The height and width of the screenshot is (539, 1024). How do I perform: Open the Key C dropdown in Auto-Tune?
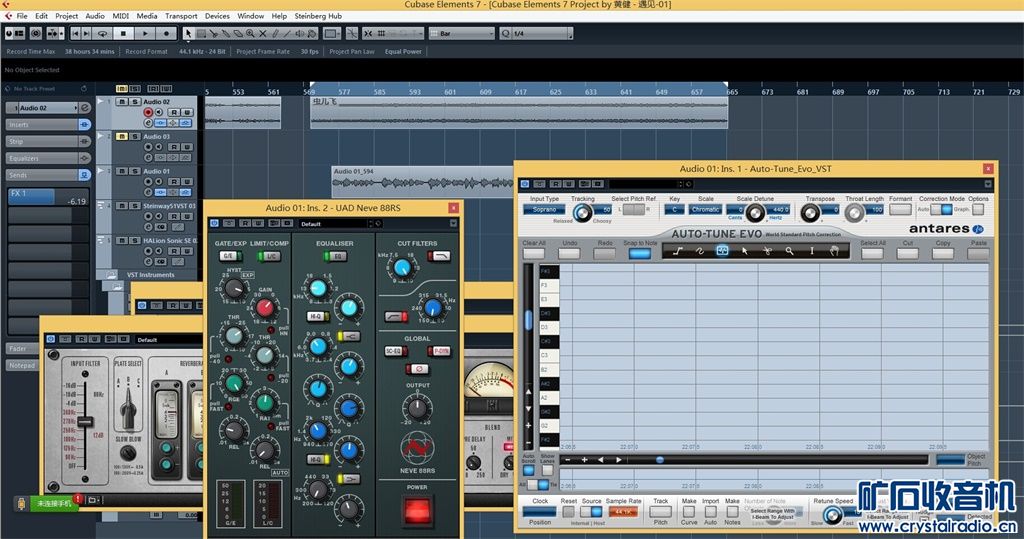[x=674, y=210]
